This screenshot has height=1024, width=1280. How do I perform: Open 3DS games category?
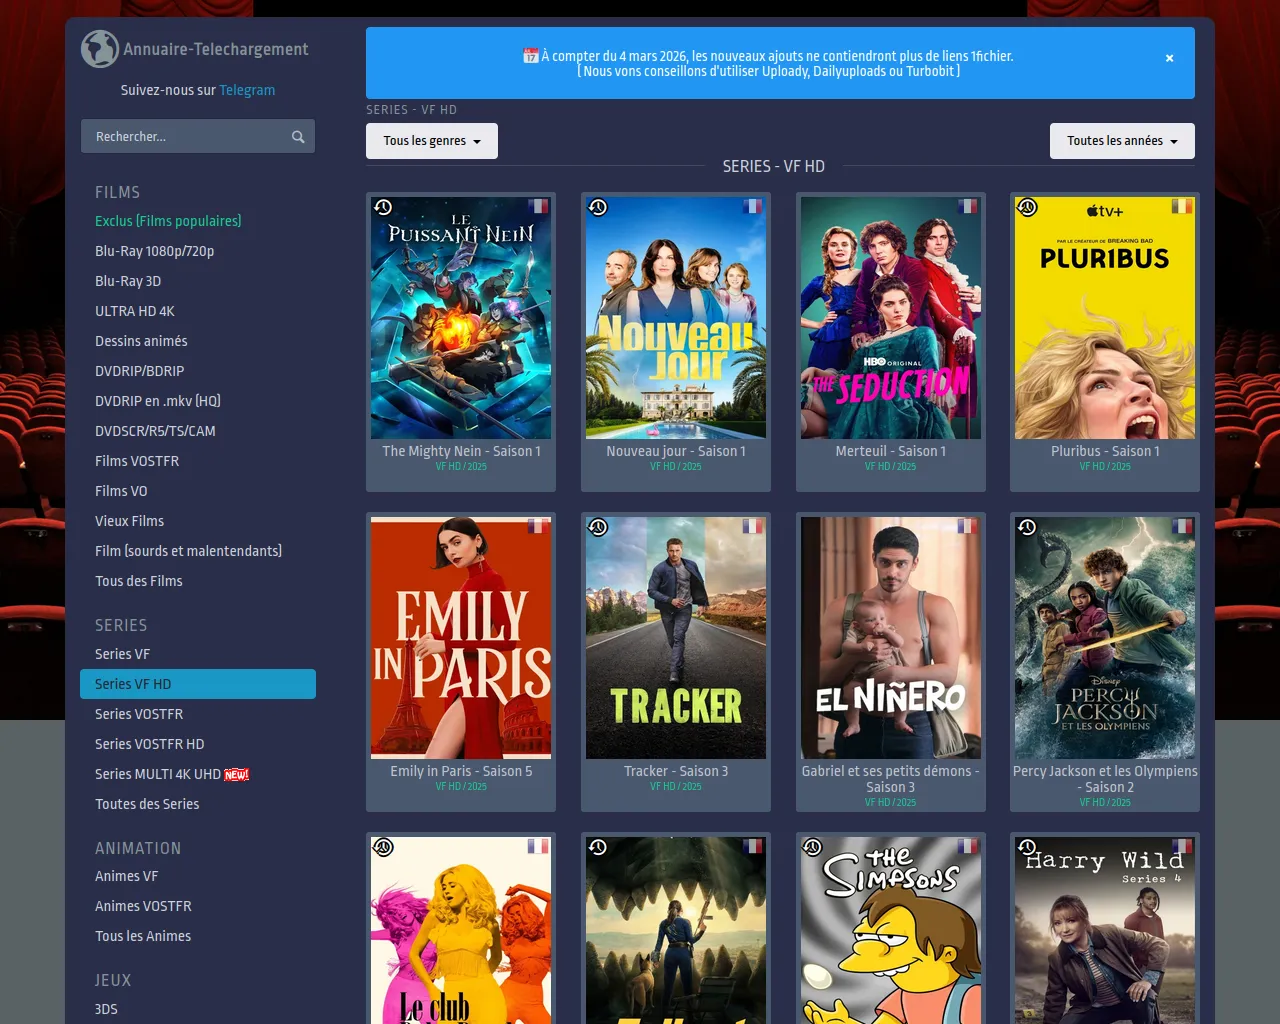tap(106, 1009)
